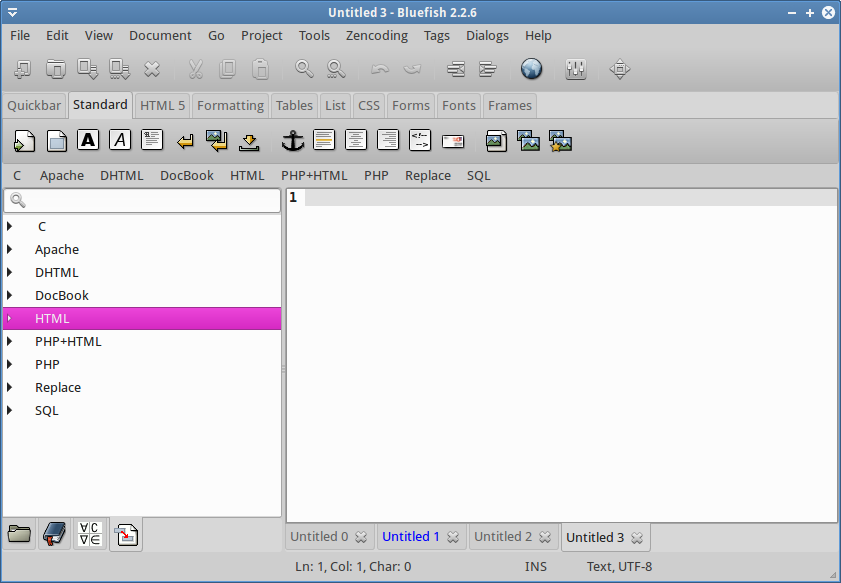
Task: Preview in browser globe icon
Action: tap(532, 69)
